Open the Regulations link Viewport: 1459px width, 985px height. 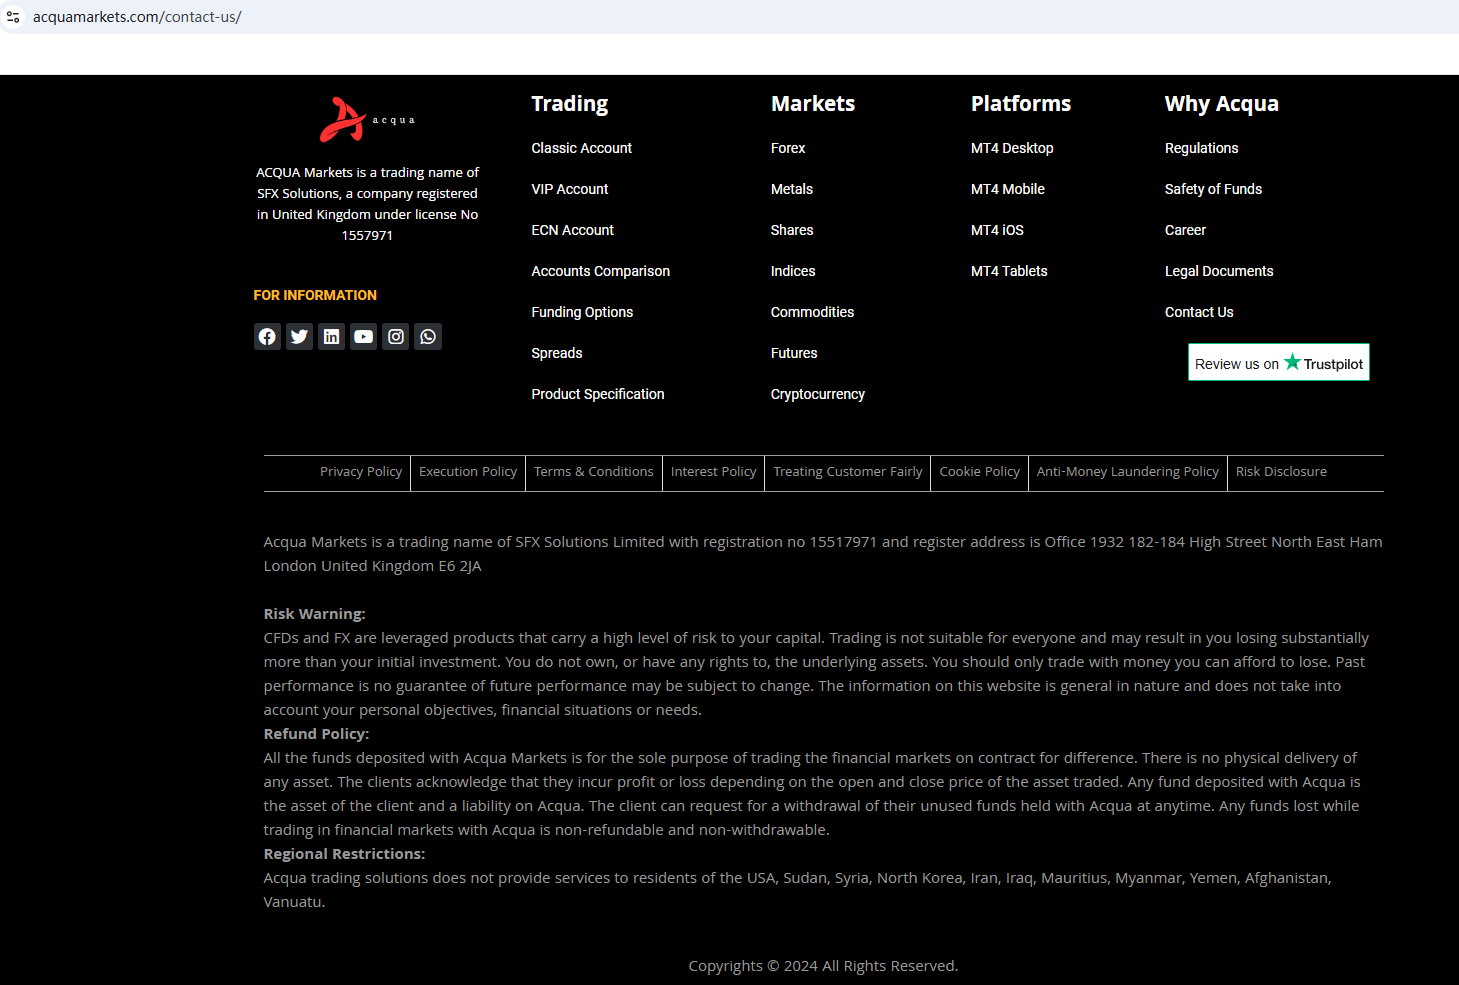1202,148
